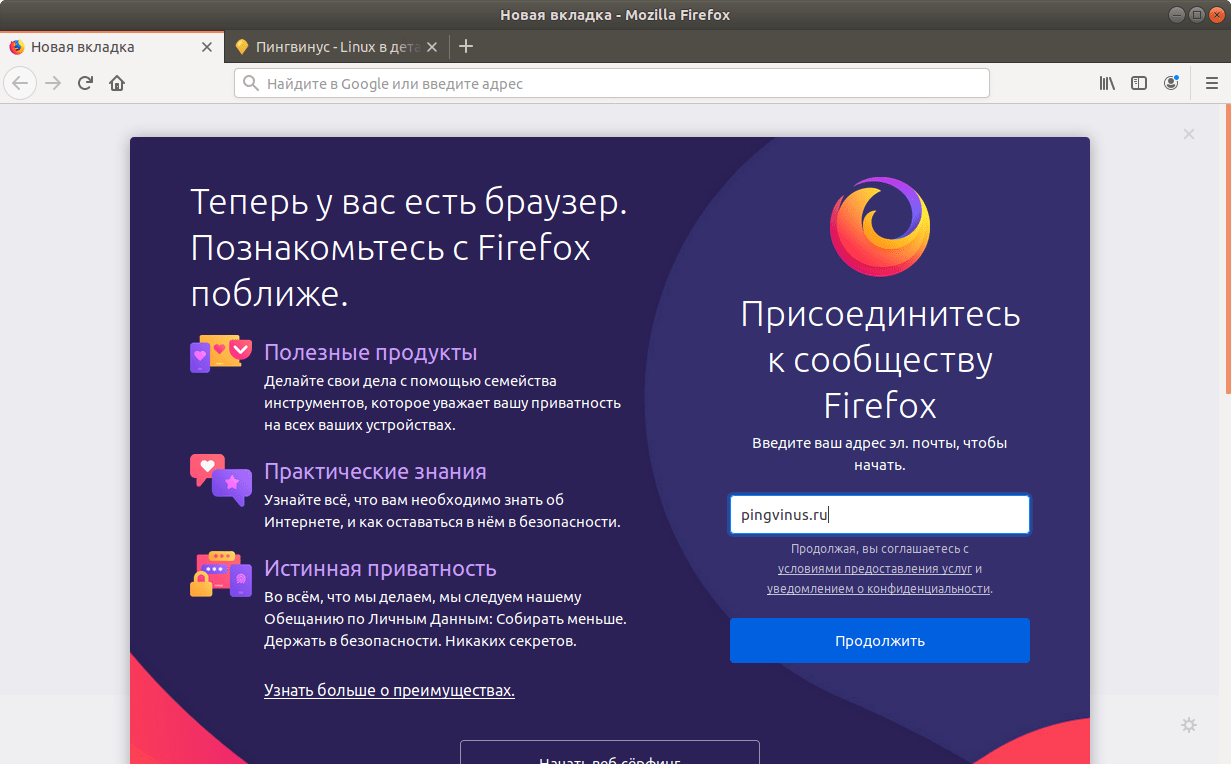Open a new tab with plus button
The image size is (1231, 764).
465,46
